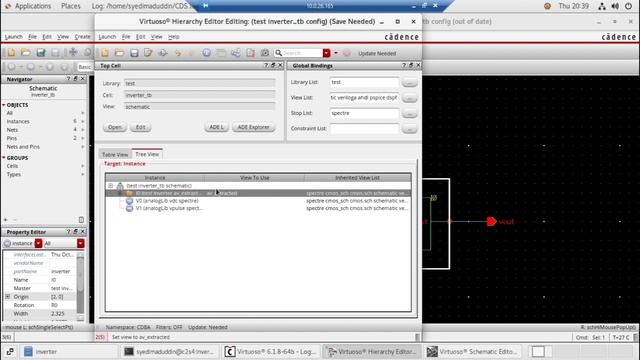Click the clipboard icon at Navigator bottom right
This screenshot has height=360, width=640.
81,220
